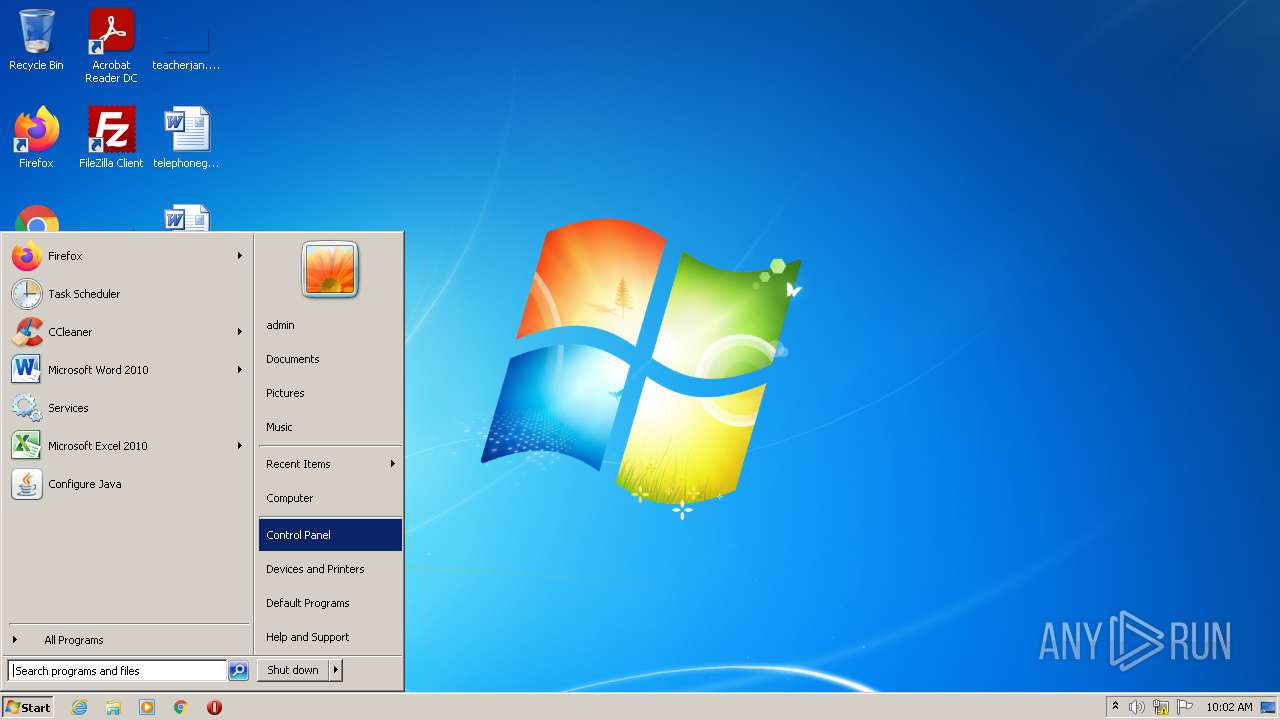Open the Firefox desktop shortcut
Image resolution: width=1280 pixels, height=720 pixels.
pos(36,137)
